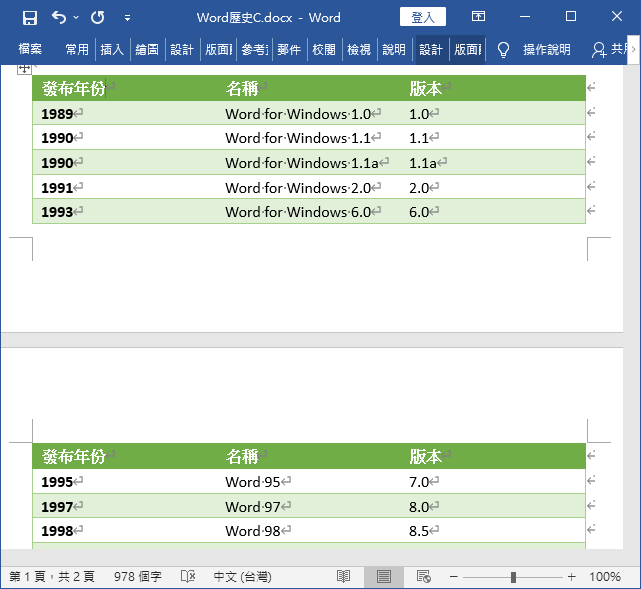Viewport: 641px width, 589px height.
Task: Click the zoom out minus button
Action: pos(453,577)
